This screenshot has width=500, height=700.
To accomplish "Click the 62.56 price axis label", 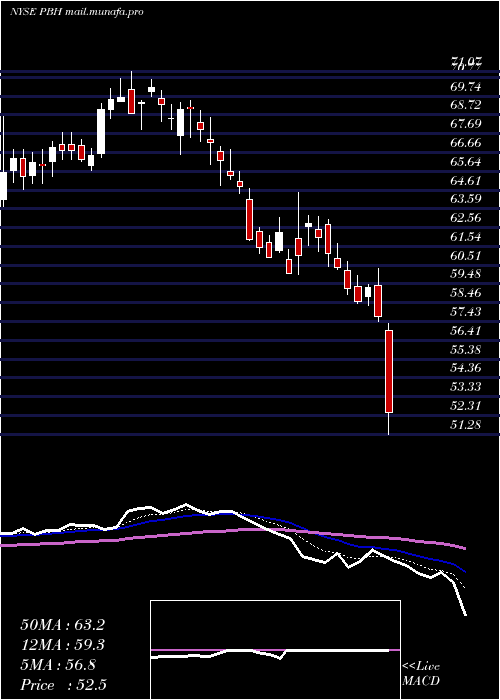I will 466,218.
